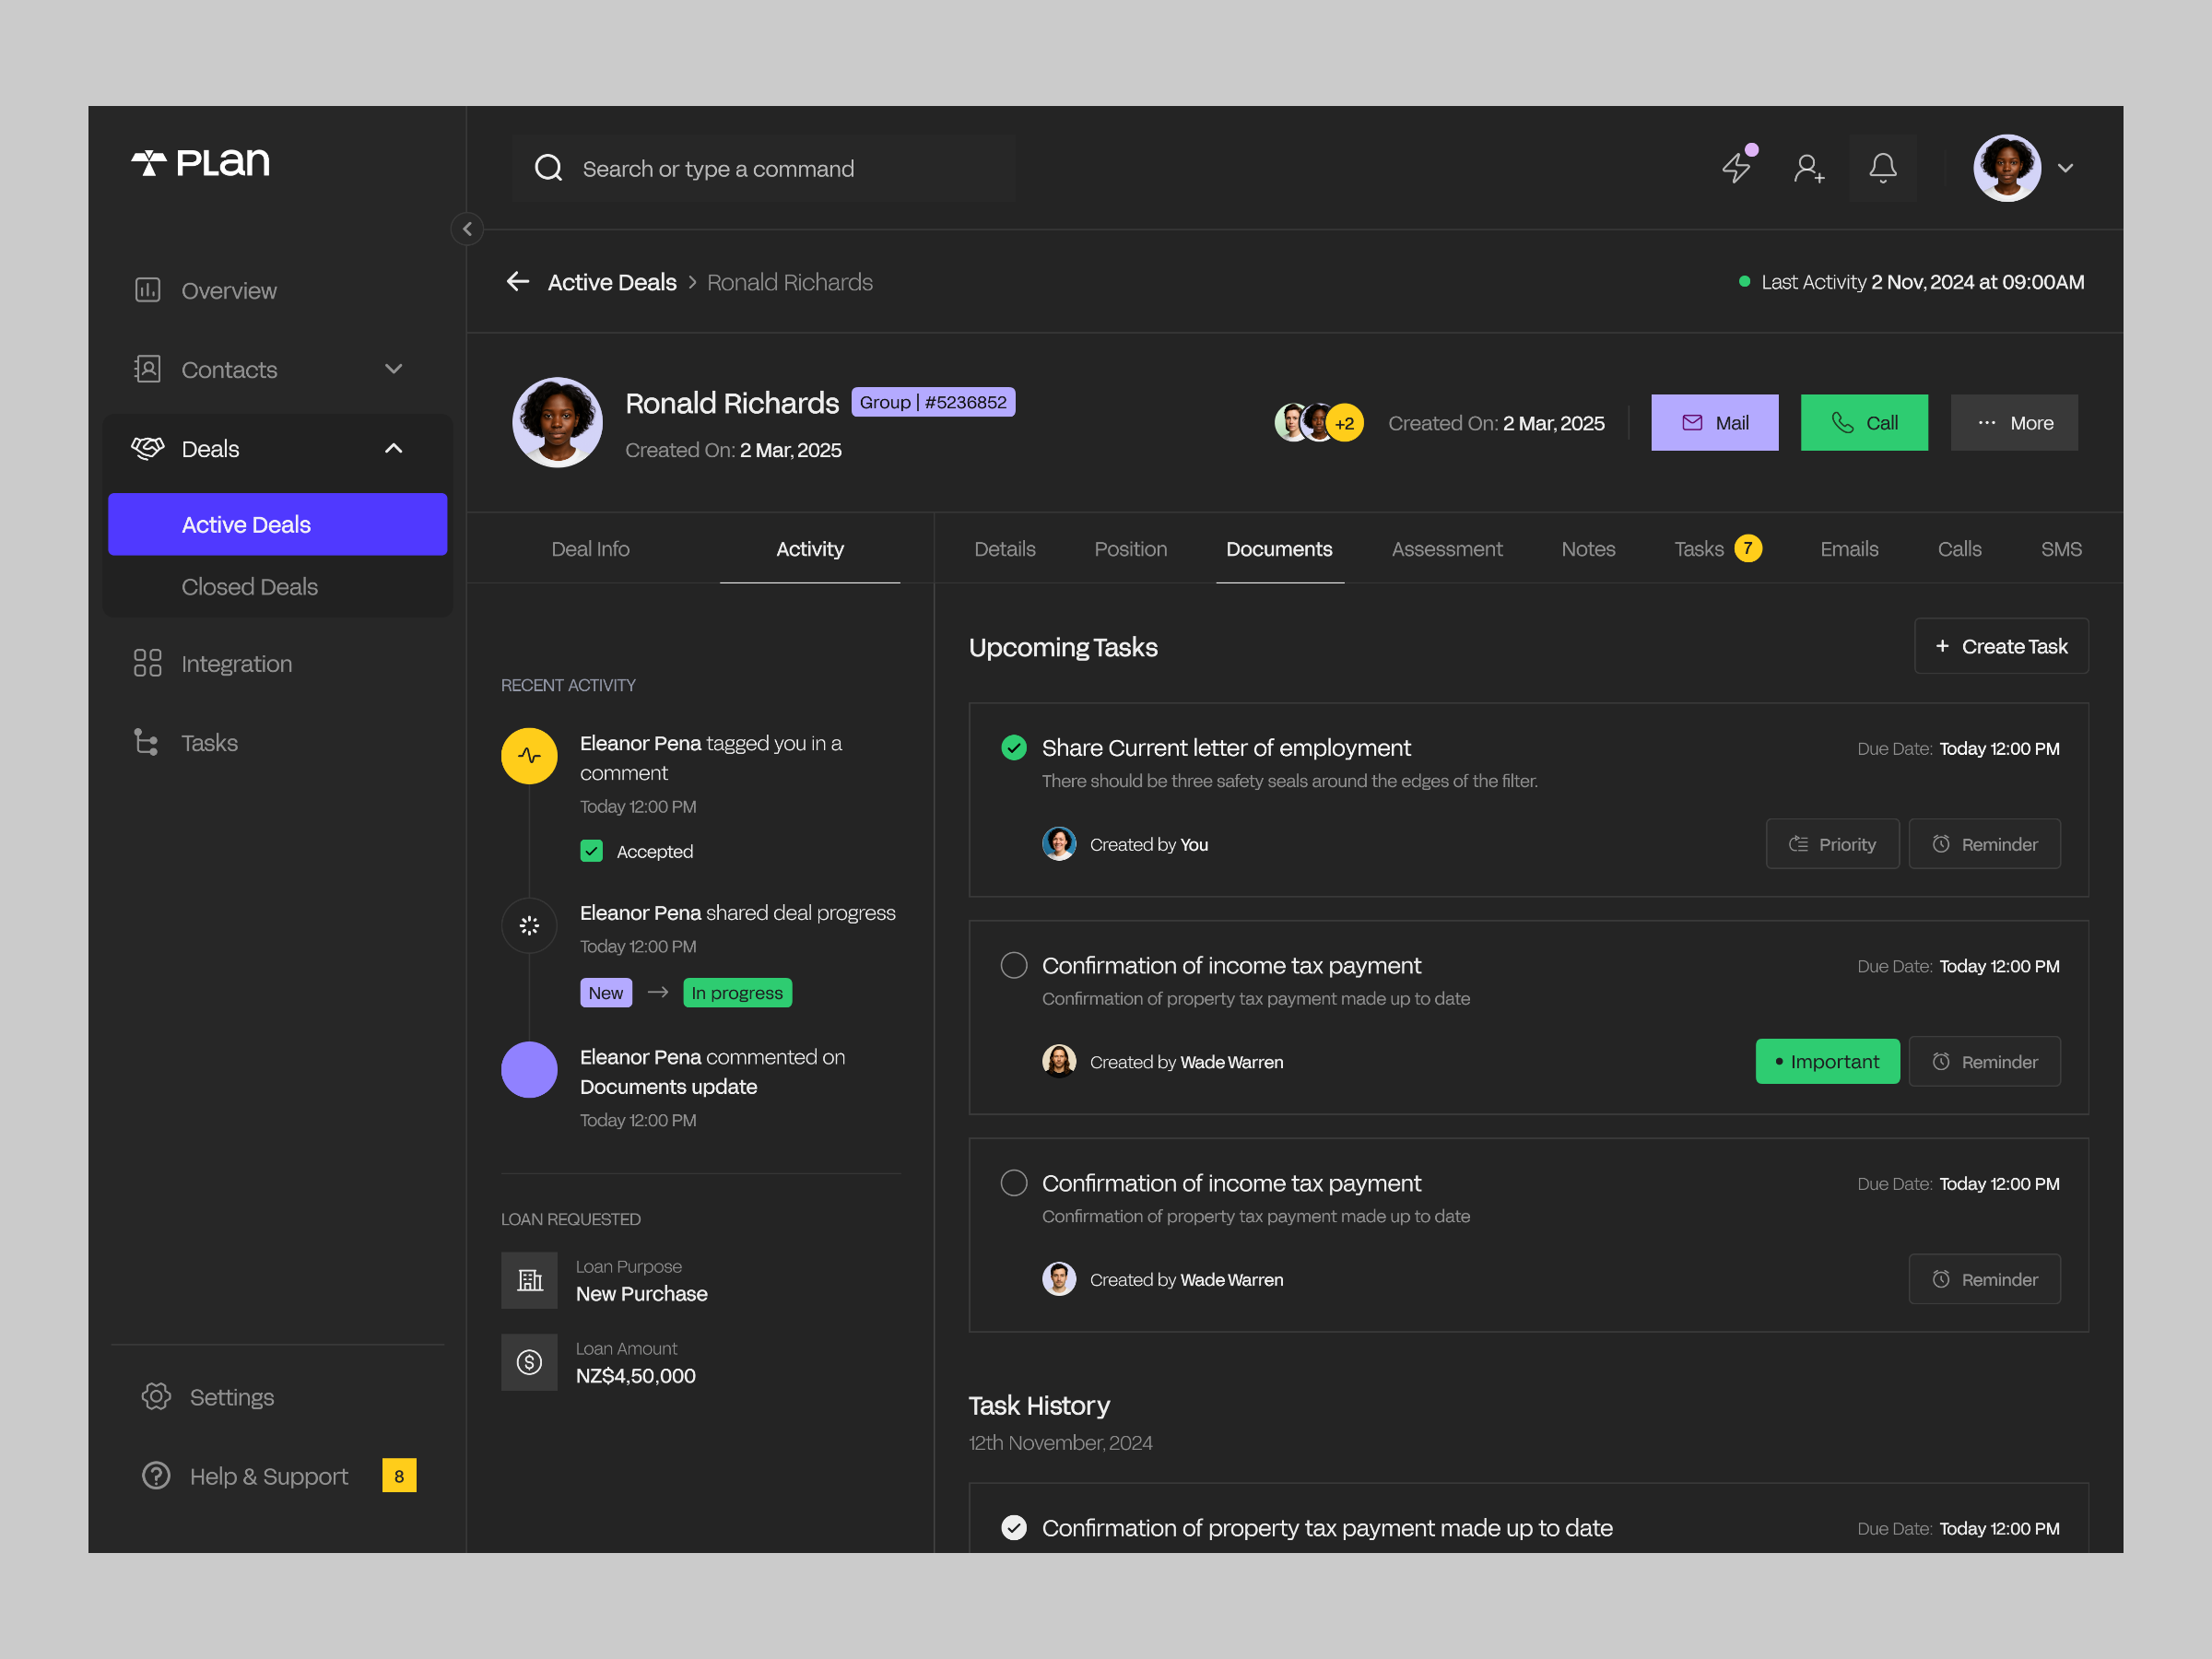
Task: Open the Emails tab
Action: 1849,548
